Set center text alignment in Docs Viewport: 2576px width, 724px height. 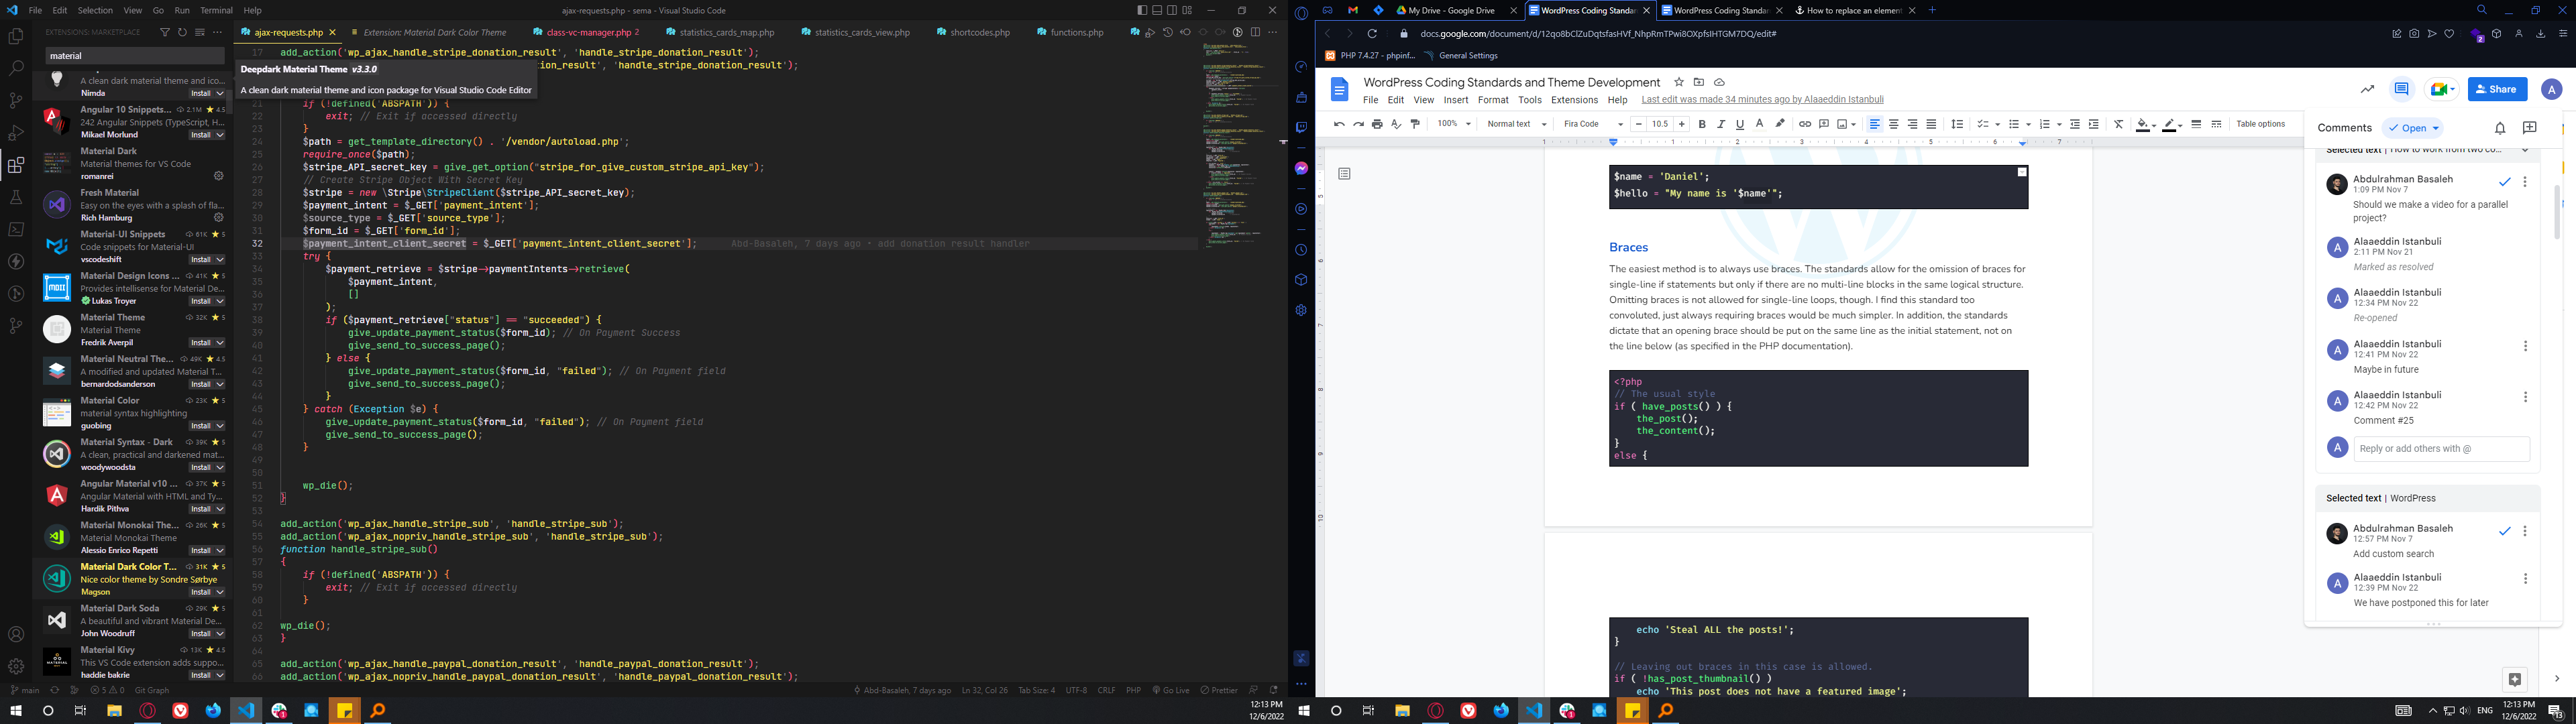tap(1894, 124)
